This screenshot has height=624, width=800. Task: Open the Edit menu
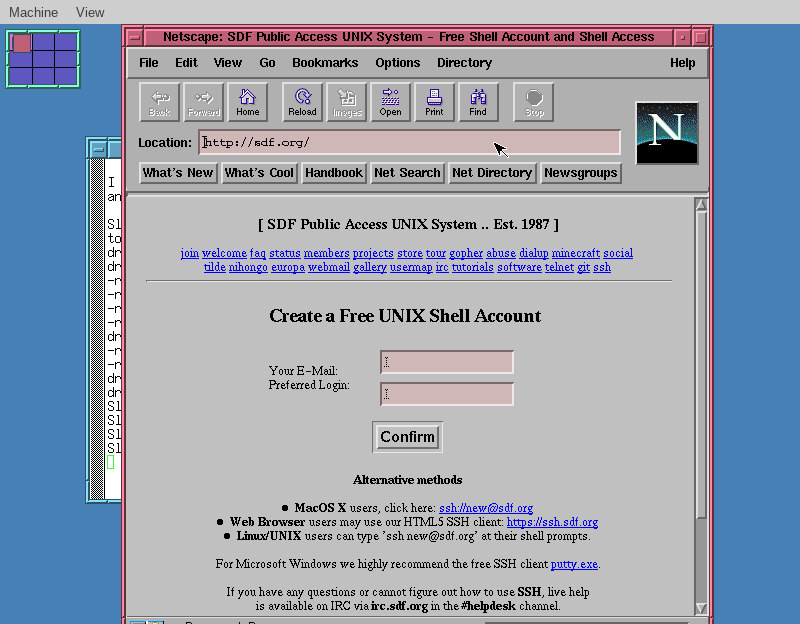tap(186, 63)
